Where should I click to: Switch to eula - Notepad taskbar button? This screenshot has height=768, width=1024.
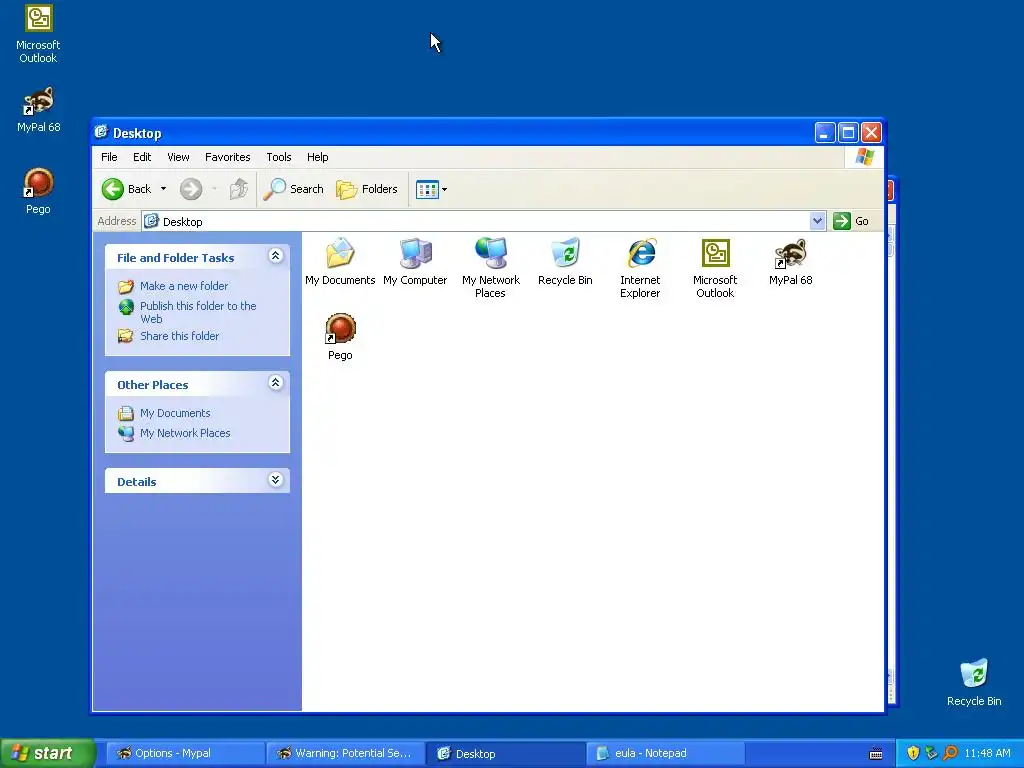point(666,754)
